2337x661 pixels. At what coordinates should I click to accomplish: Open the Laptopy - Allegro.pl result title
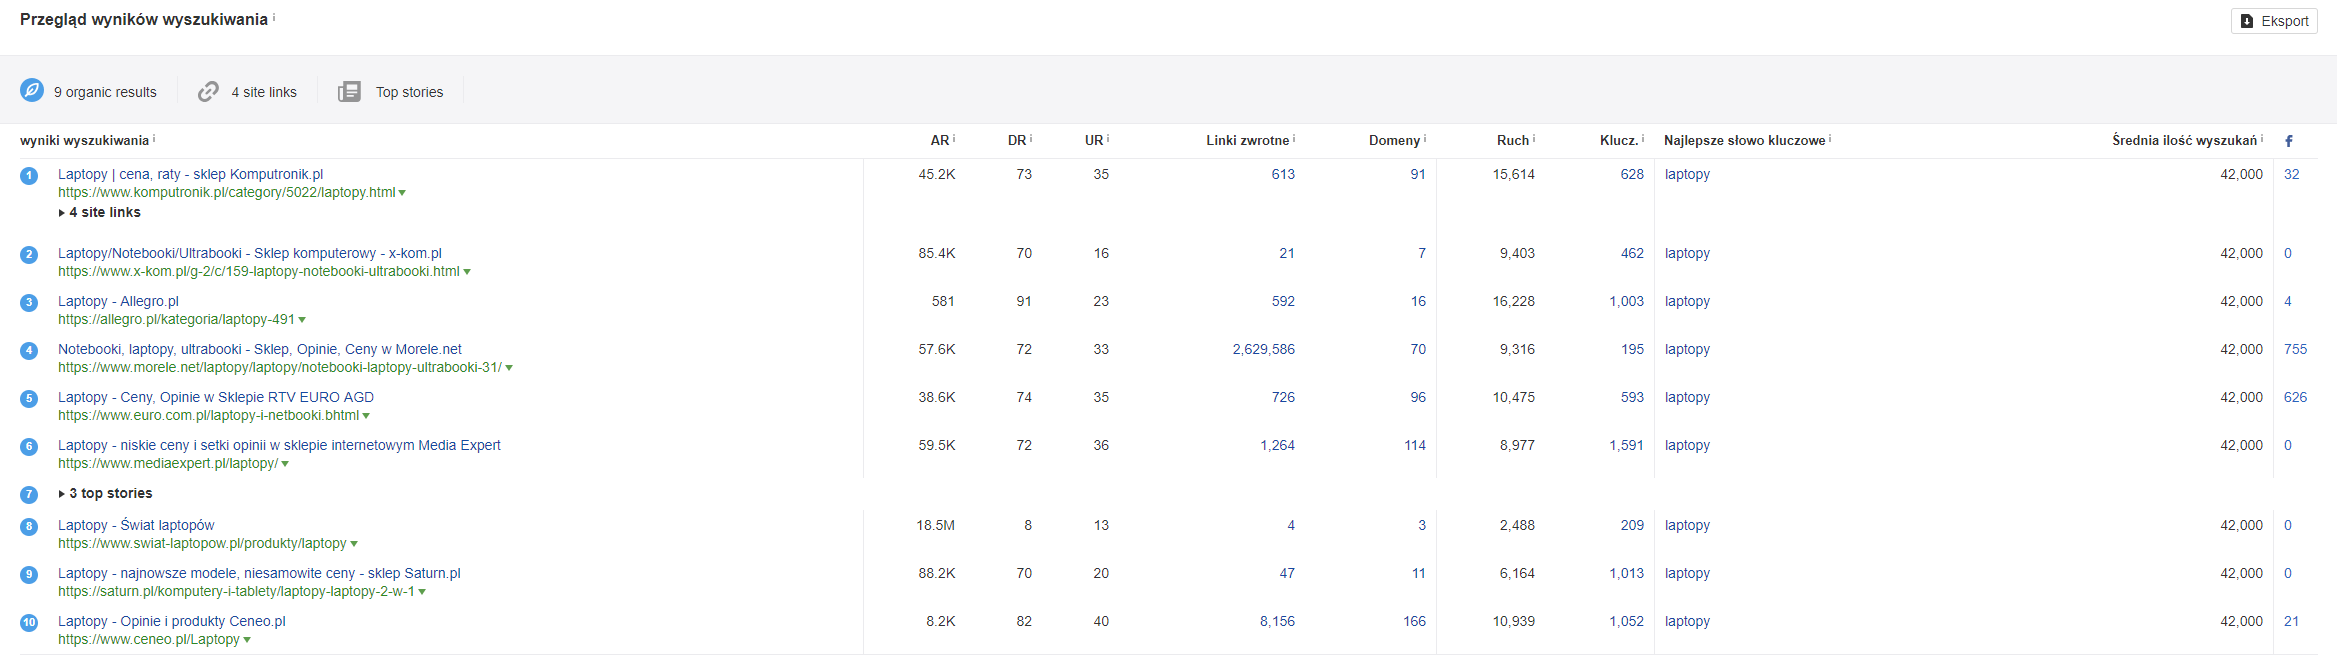tap(118, 301)
